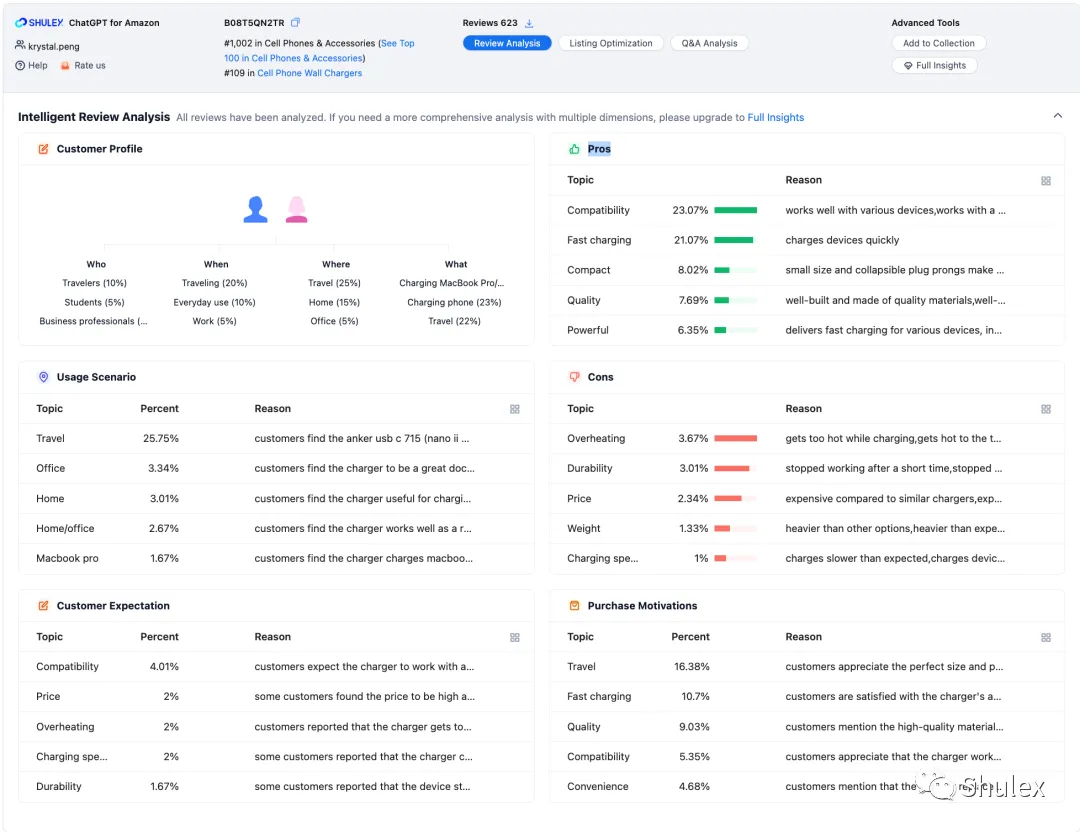
Task: Open the grid view icon in the Cons panel
Action: pos(1046,409)
